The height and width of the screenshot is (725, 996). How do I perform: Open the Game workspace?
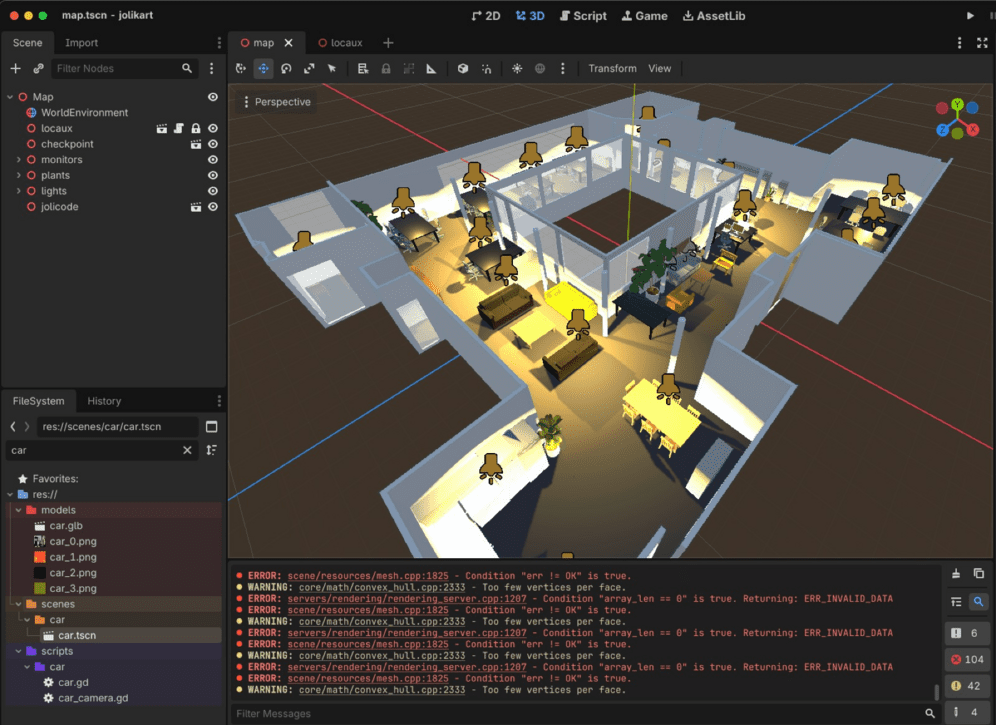[645, 16]
